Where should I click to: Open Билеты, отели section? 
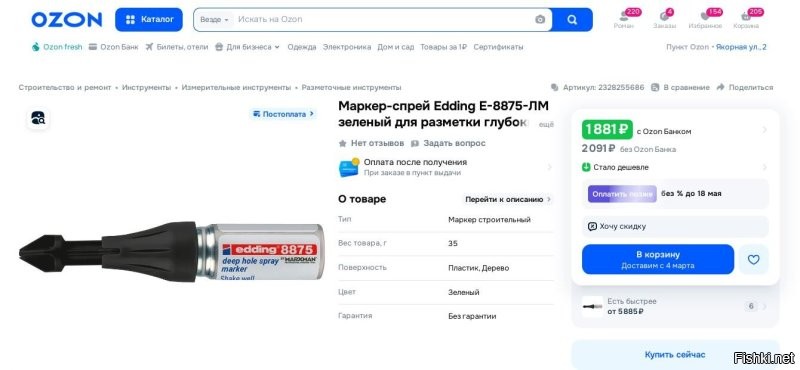177,47
